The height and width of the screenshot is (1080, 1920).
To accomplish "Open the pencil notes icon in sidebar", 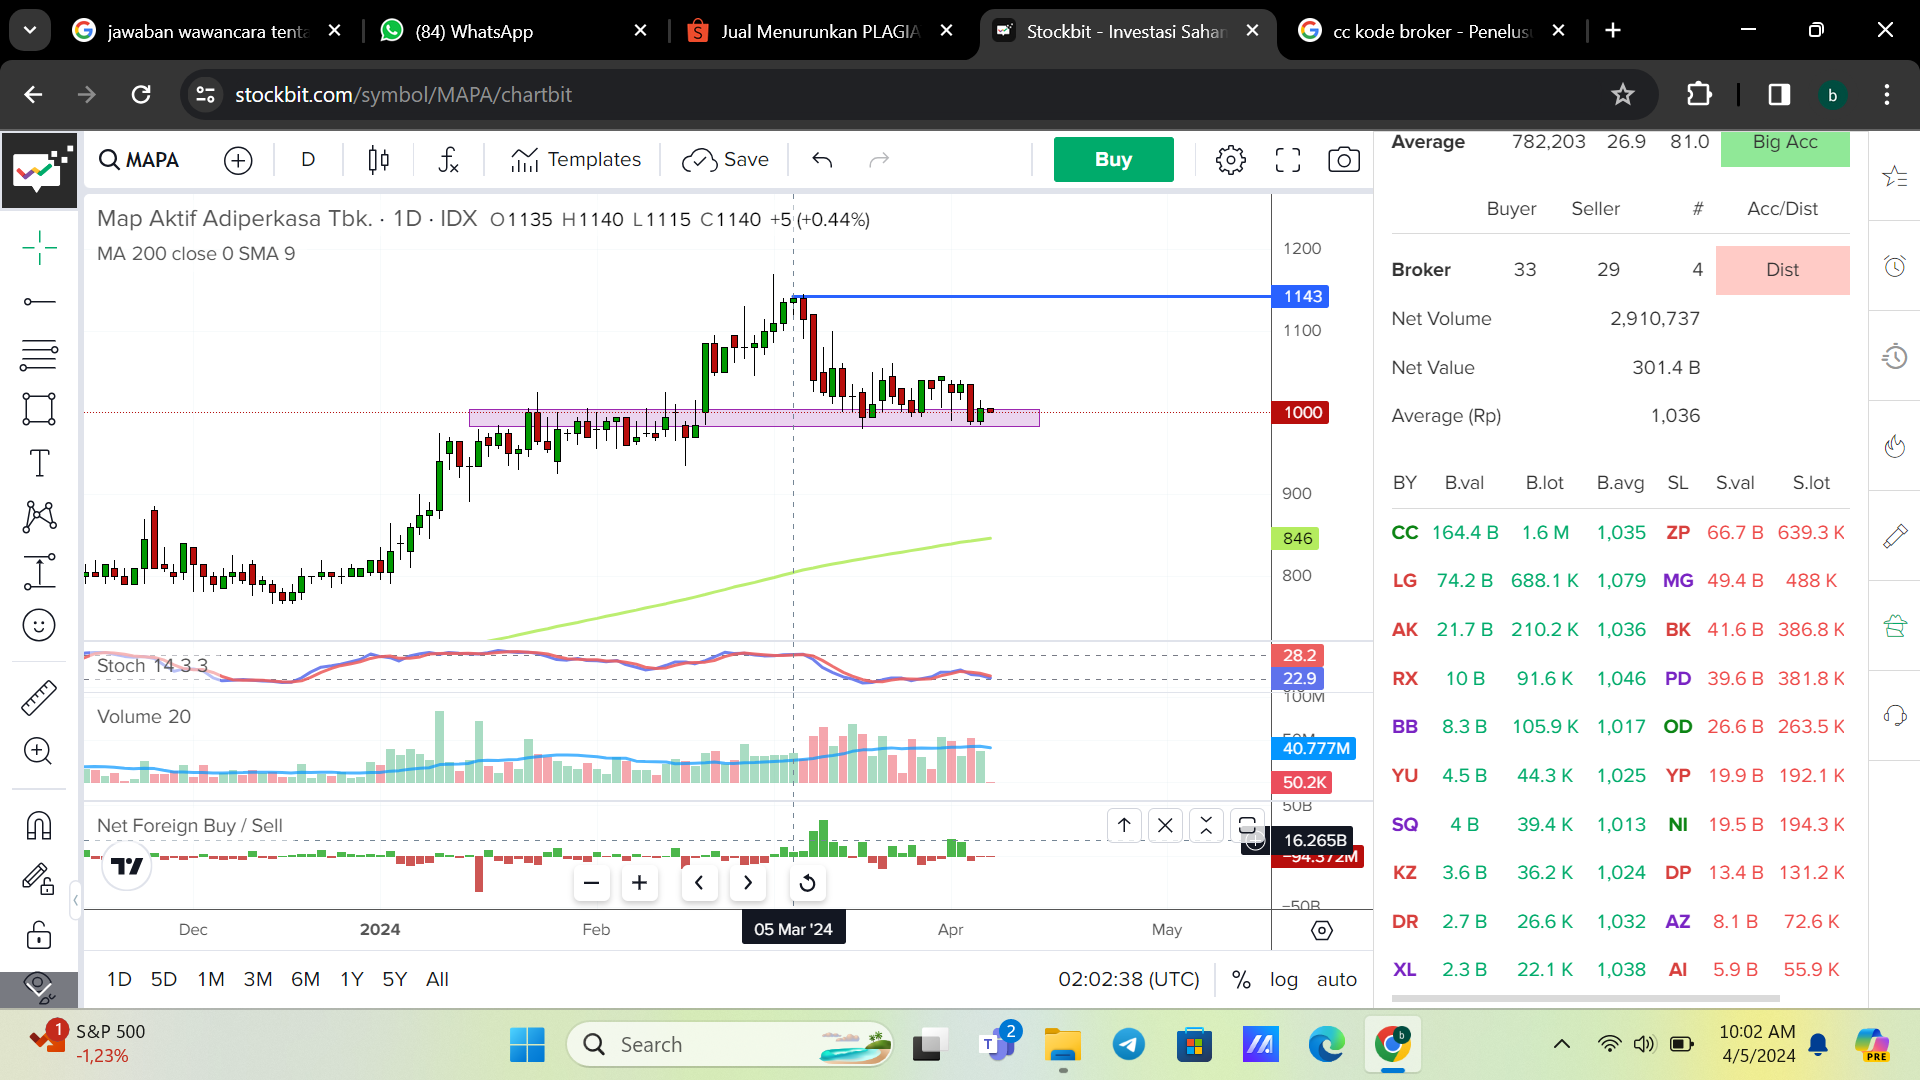I will [1895, 536].
